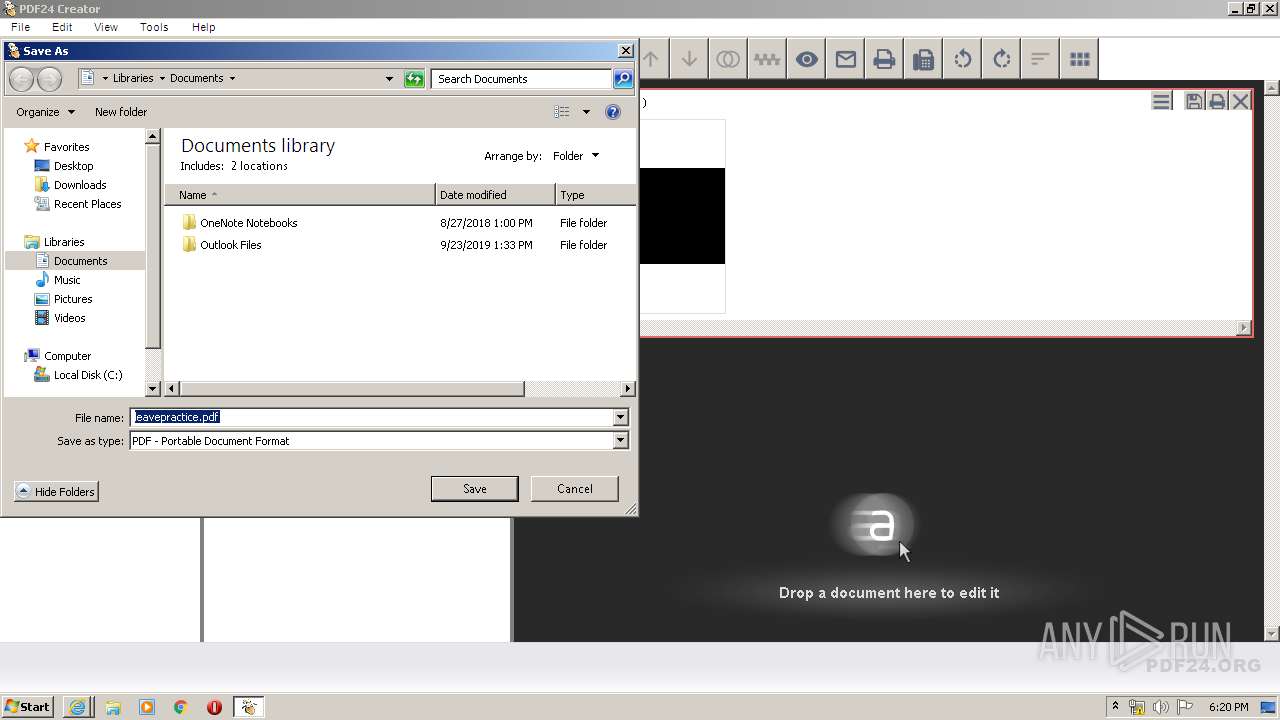
Task: Open the address bar history dropdown
Action: point(390,79)
